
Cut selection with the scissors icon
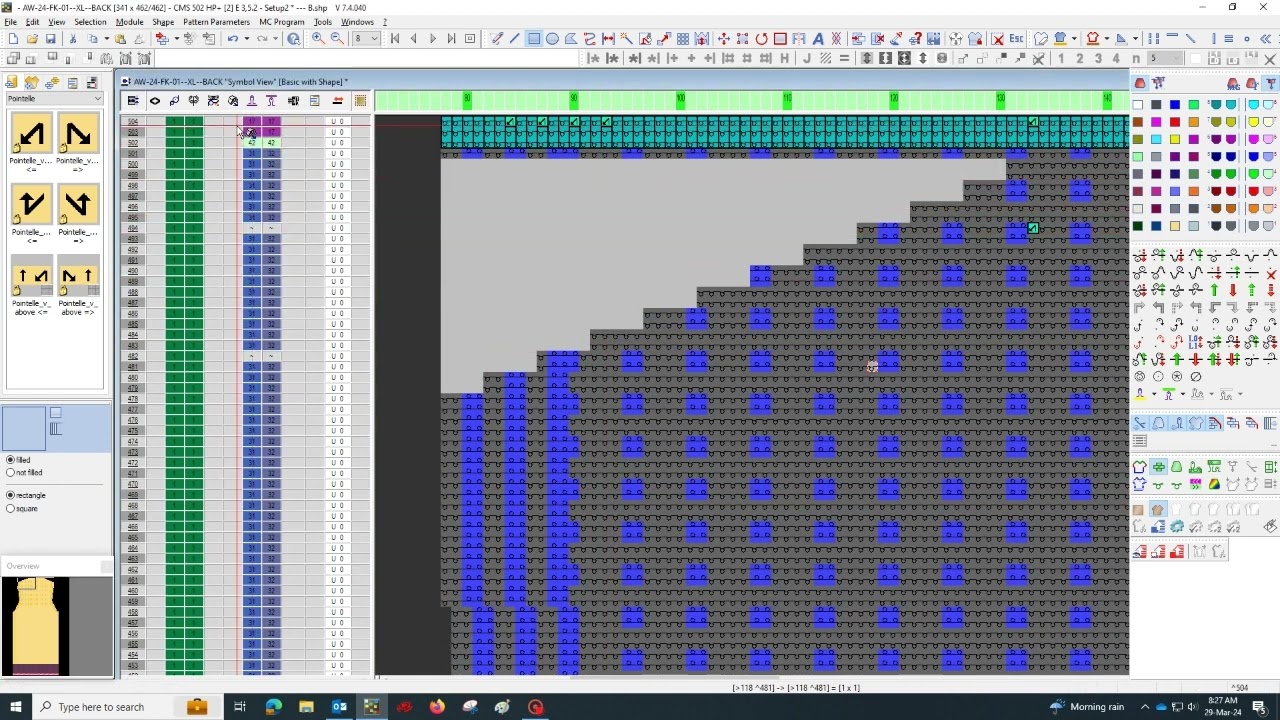tap(75, 39)
